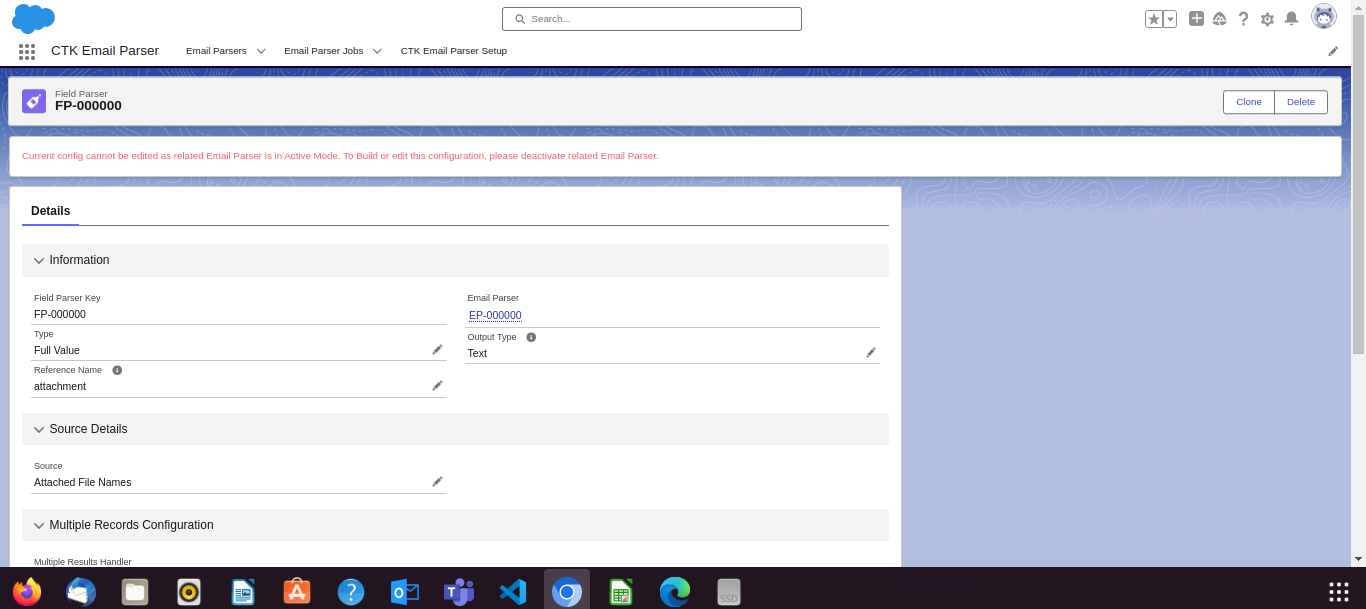Edit navigation bar pencil icon
Screen dimensions: 1366x609
(1333, 51)
